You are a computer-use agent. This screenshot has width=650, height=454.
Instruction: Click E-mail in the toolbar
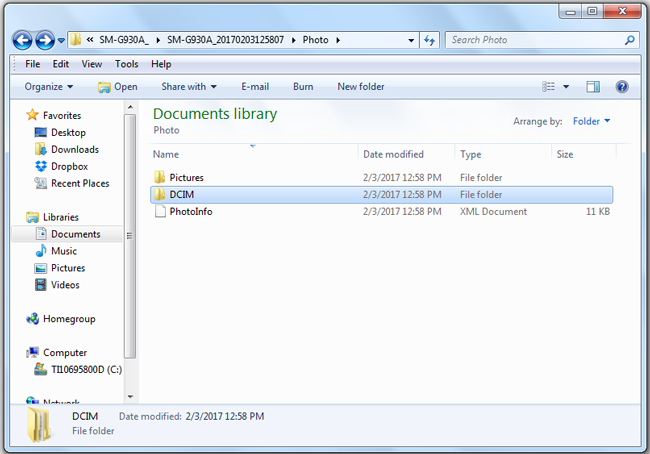click(x=255, y=87)
